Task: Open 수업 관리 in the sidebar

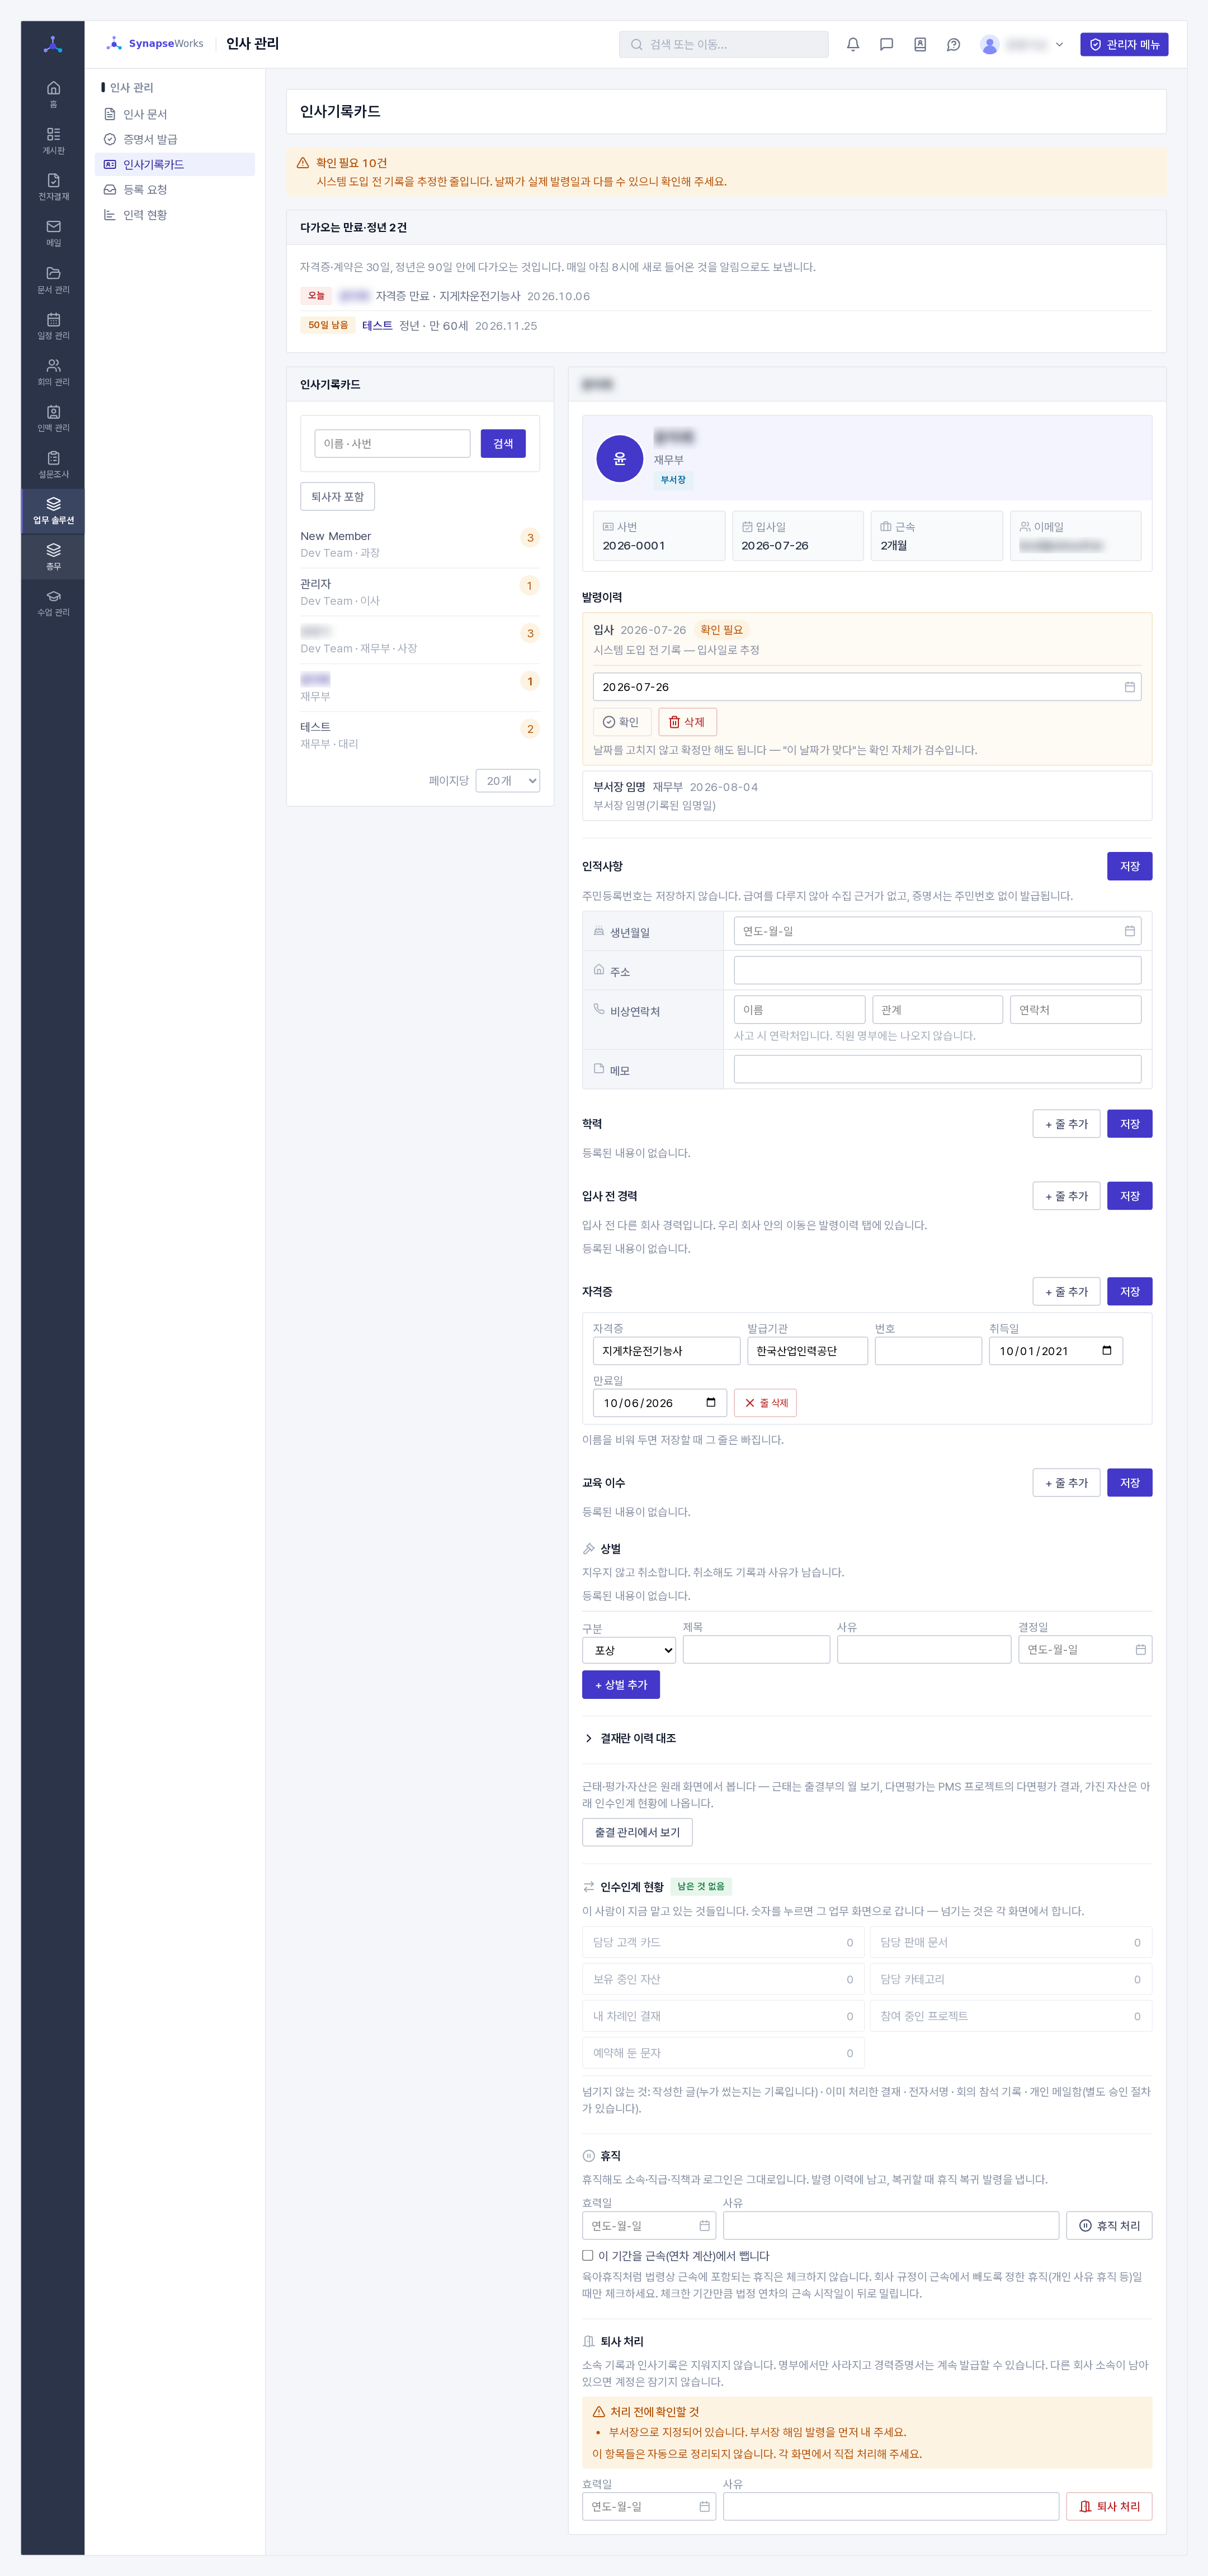Action: click(53, 603)
